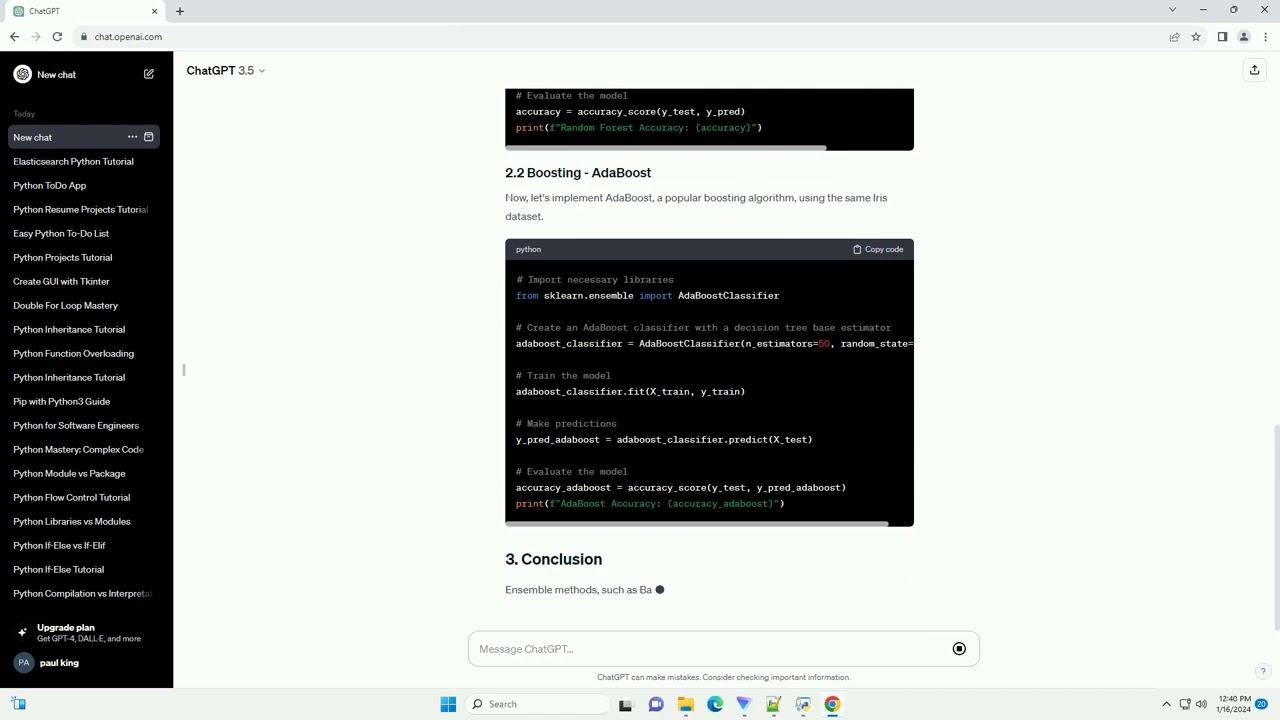Click horizontal scrollbar of AdaBoost code block
1280x720 pixels.
pyautogui.click(x=697, y=523)
